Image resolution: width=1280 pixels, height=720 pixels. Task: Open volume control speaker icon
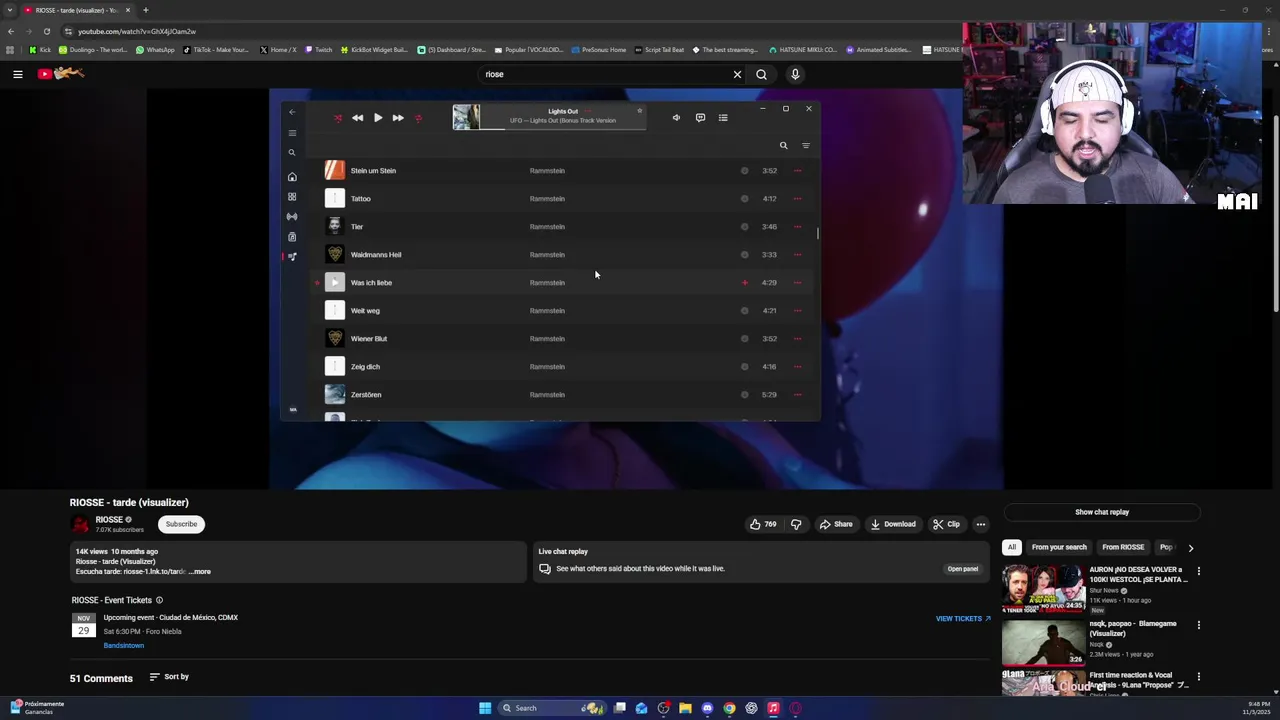pos(676,118)
